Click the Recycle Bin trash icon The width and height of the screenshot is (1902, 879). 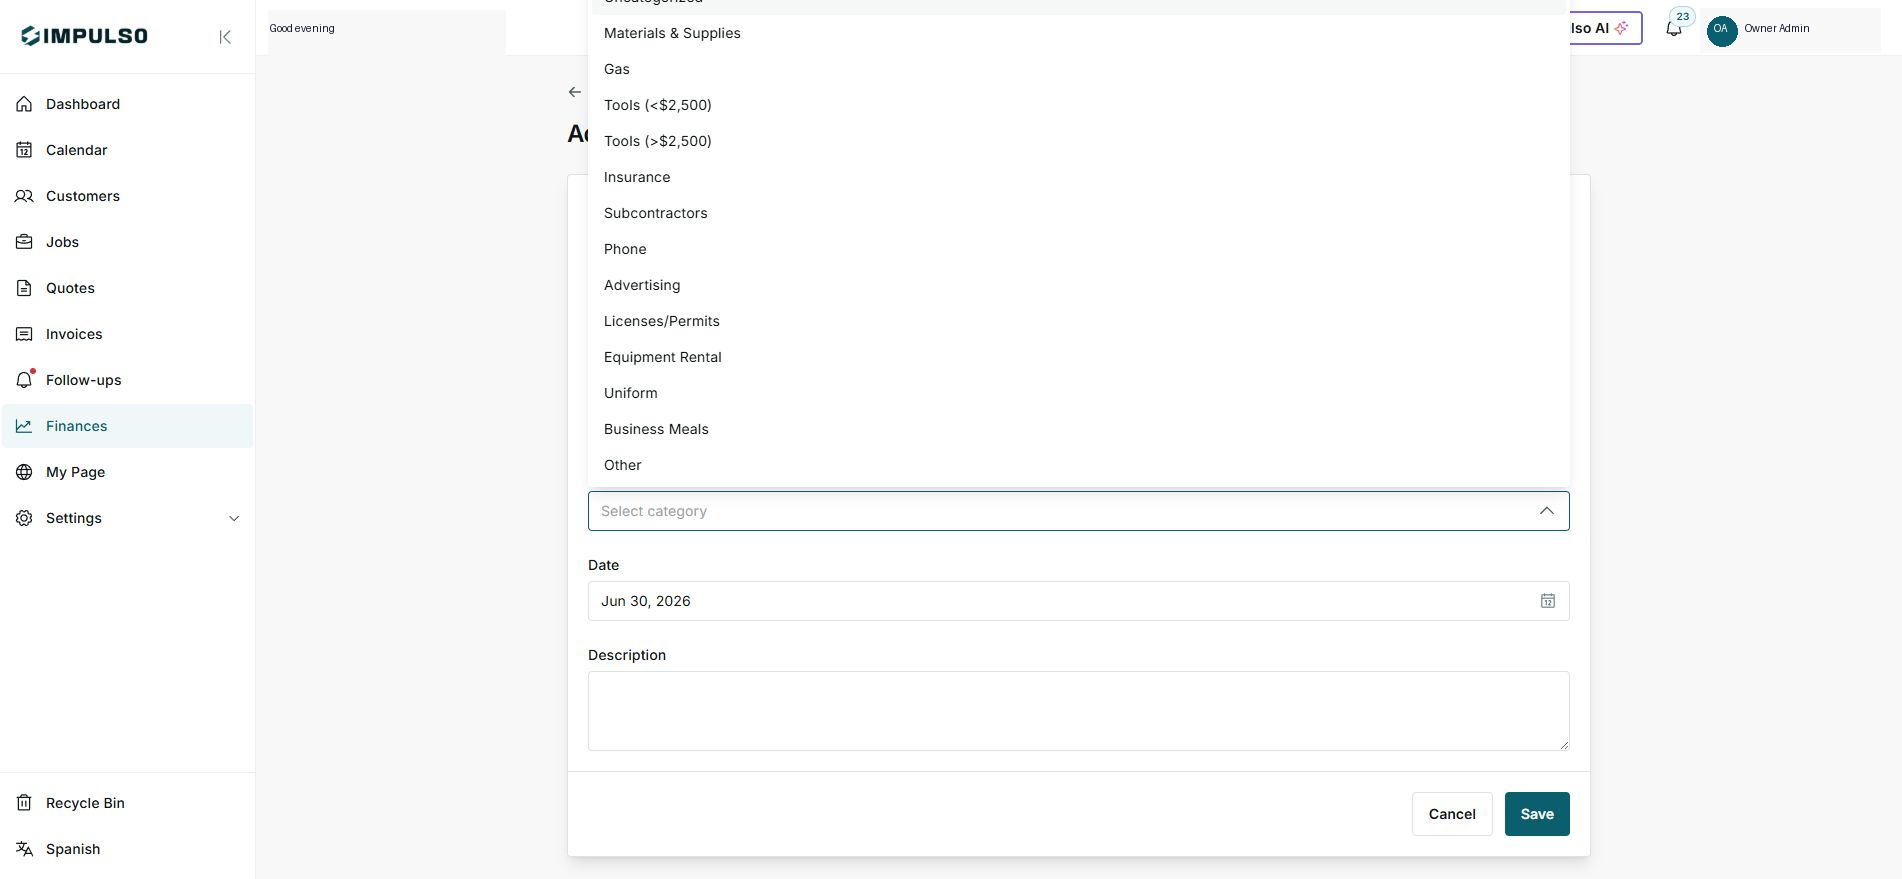tap(24, 803)
